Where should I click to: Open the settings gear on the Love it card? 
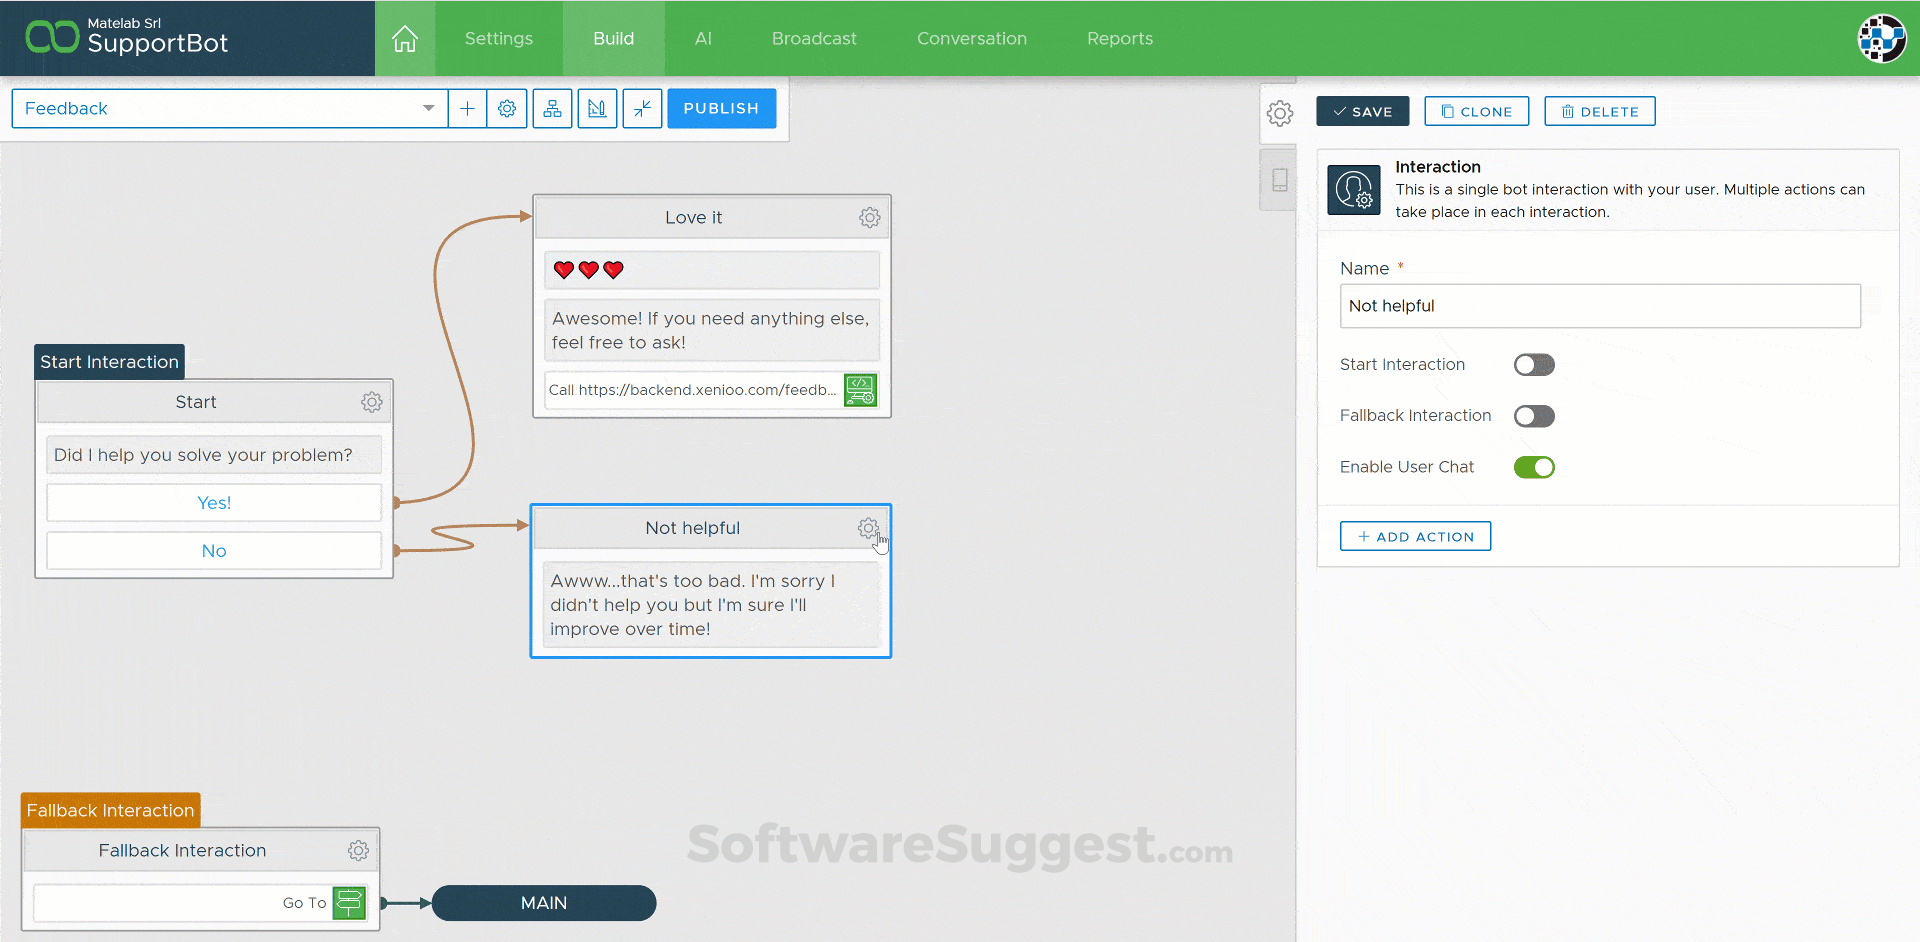pos(869,217)
